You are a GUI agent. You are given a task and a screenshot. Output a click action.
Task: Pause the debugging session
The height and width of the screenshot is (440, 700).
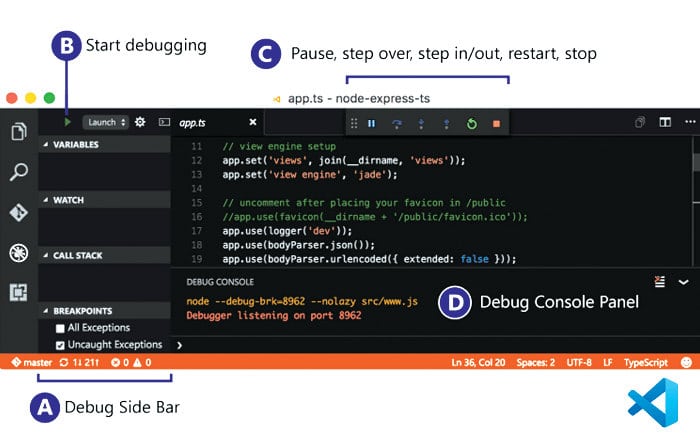(371, 123)
